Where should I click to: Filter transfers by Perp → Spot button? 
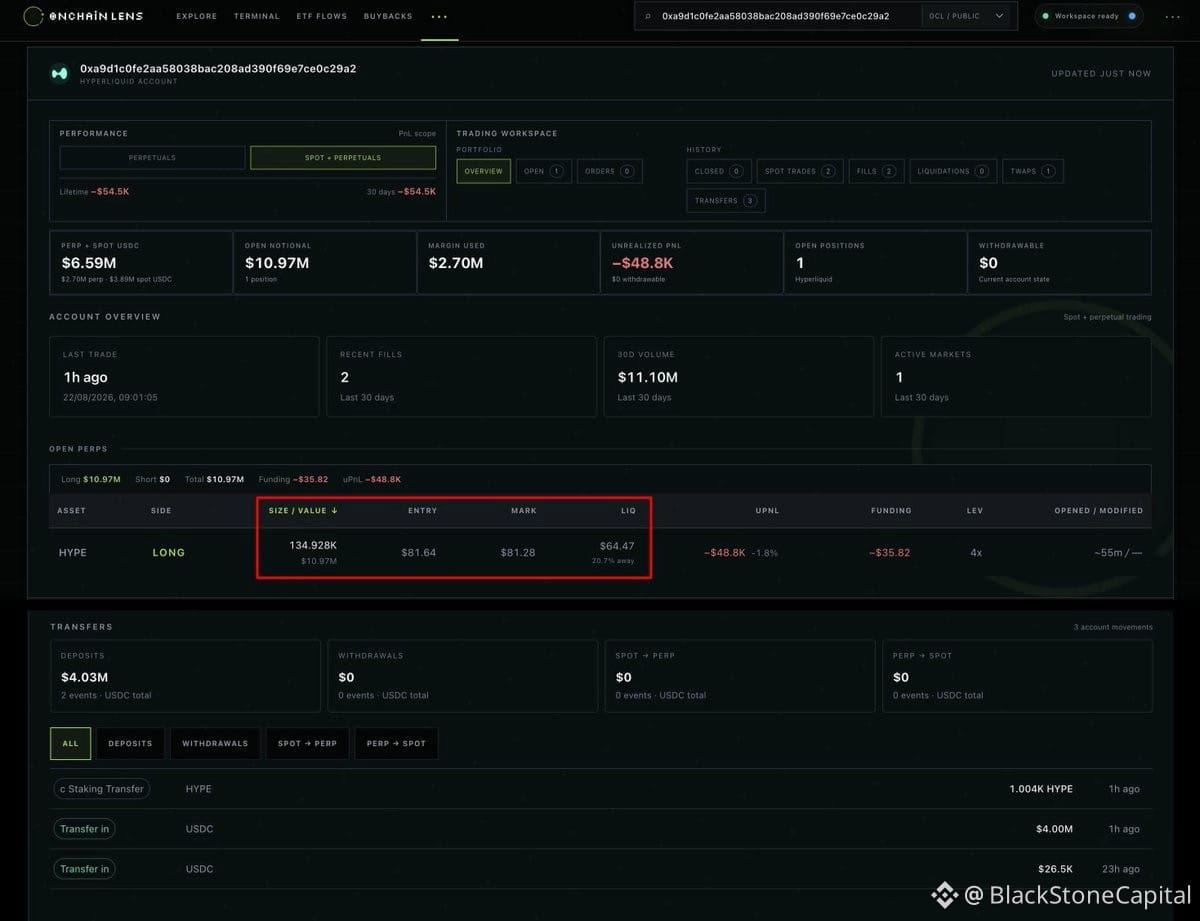pyautogui.click(x=396, y=743)
